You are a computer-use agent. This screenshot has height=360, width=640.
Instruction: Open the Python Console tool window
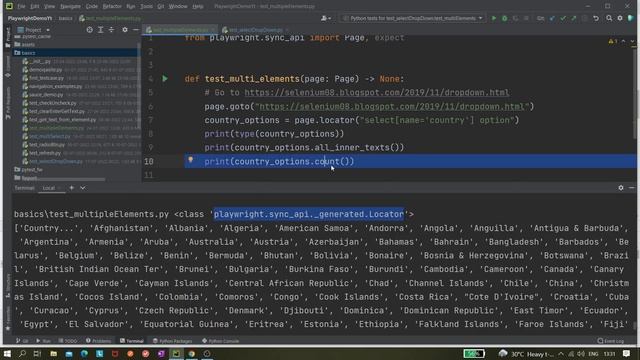221,341
